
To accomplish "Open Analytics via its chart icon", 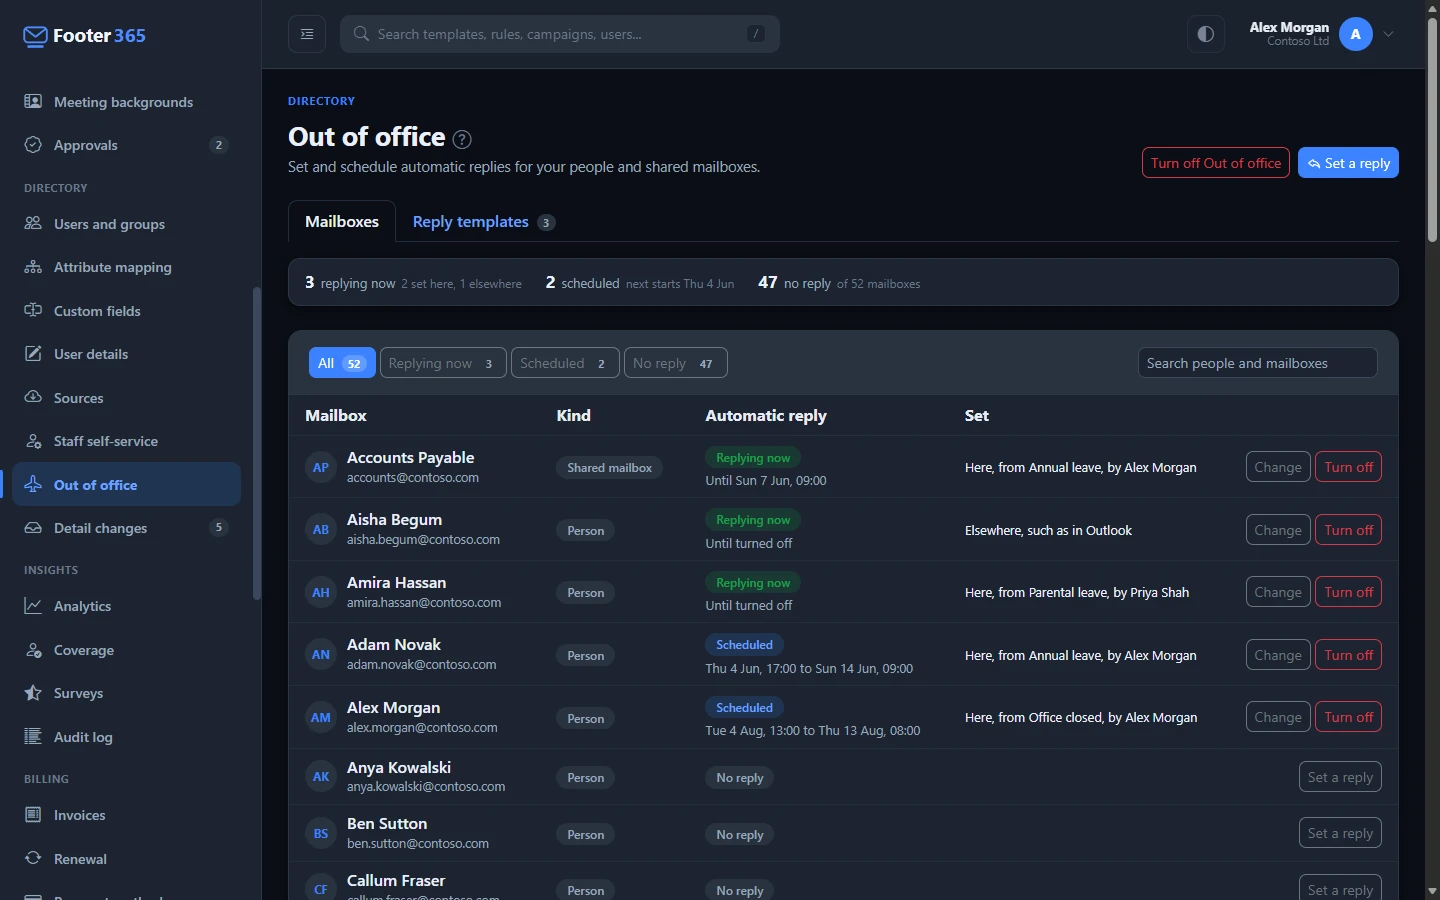I will (33, 606).
